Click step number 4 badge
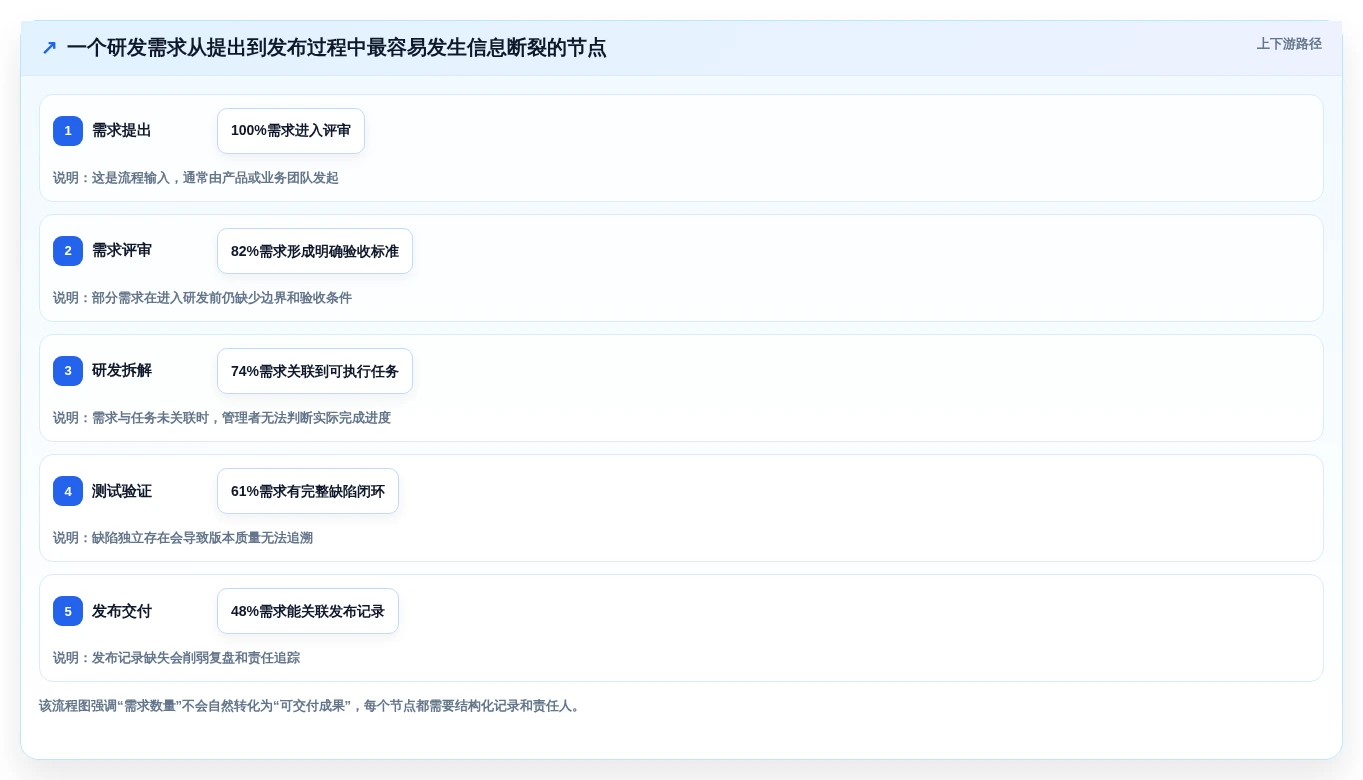Viewport: 1363px width, 780px height. [x=68, y=491]
